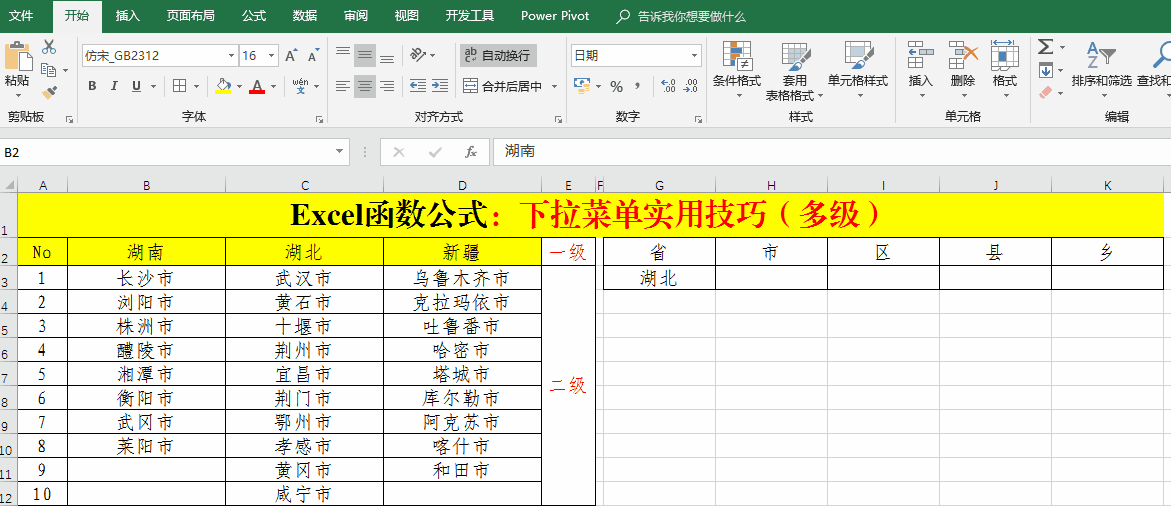The width and height of the screenshot is (1171, 506).
Task: Click the 插入 insert cells icon
Action: 921,55
